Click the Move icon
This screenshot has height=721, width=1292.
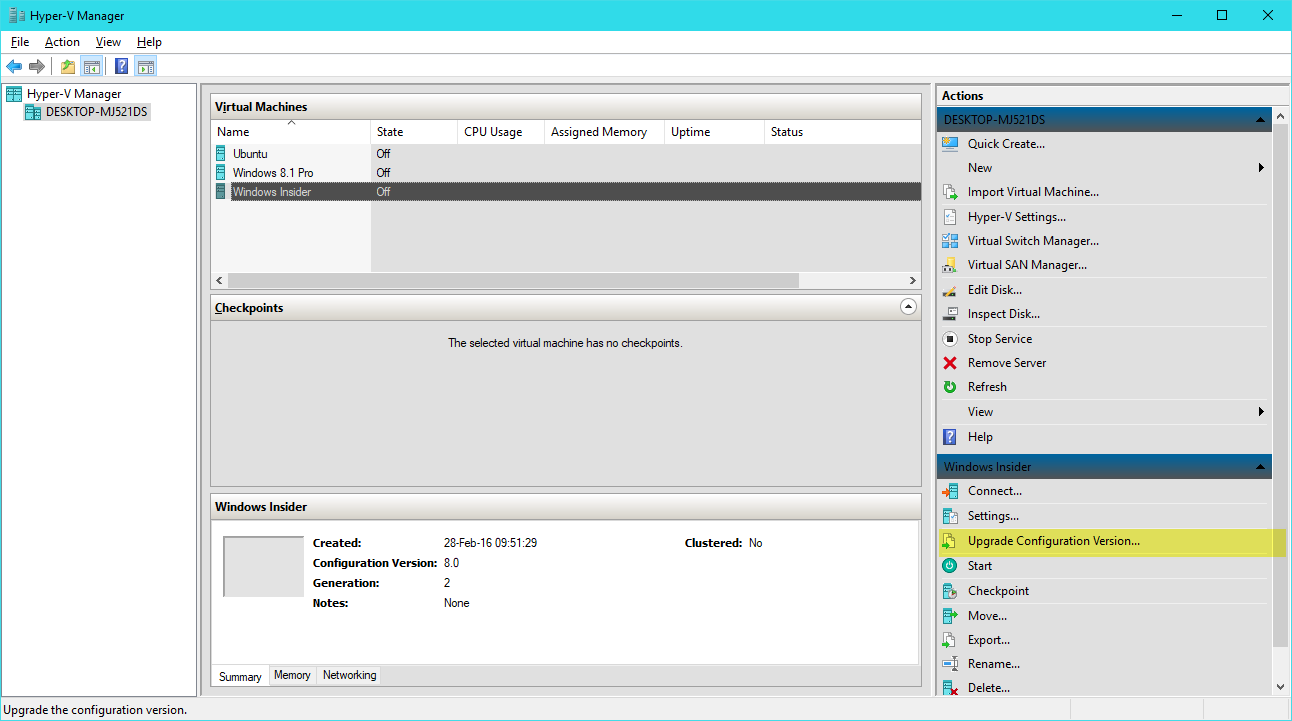(x=950, y=616)
